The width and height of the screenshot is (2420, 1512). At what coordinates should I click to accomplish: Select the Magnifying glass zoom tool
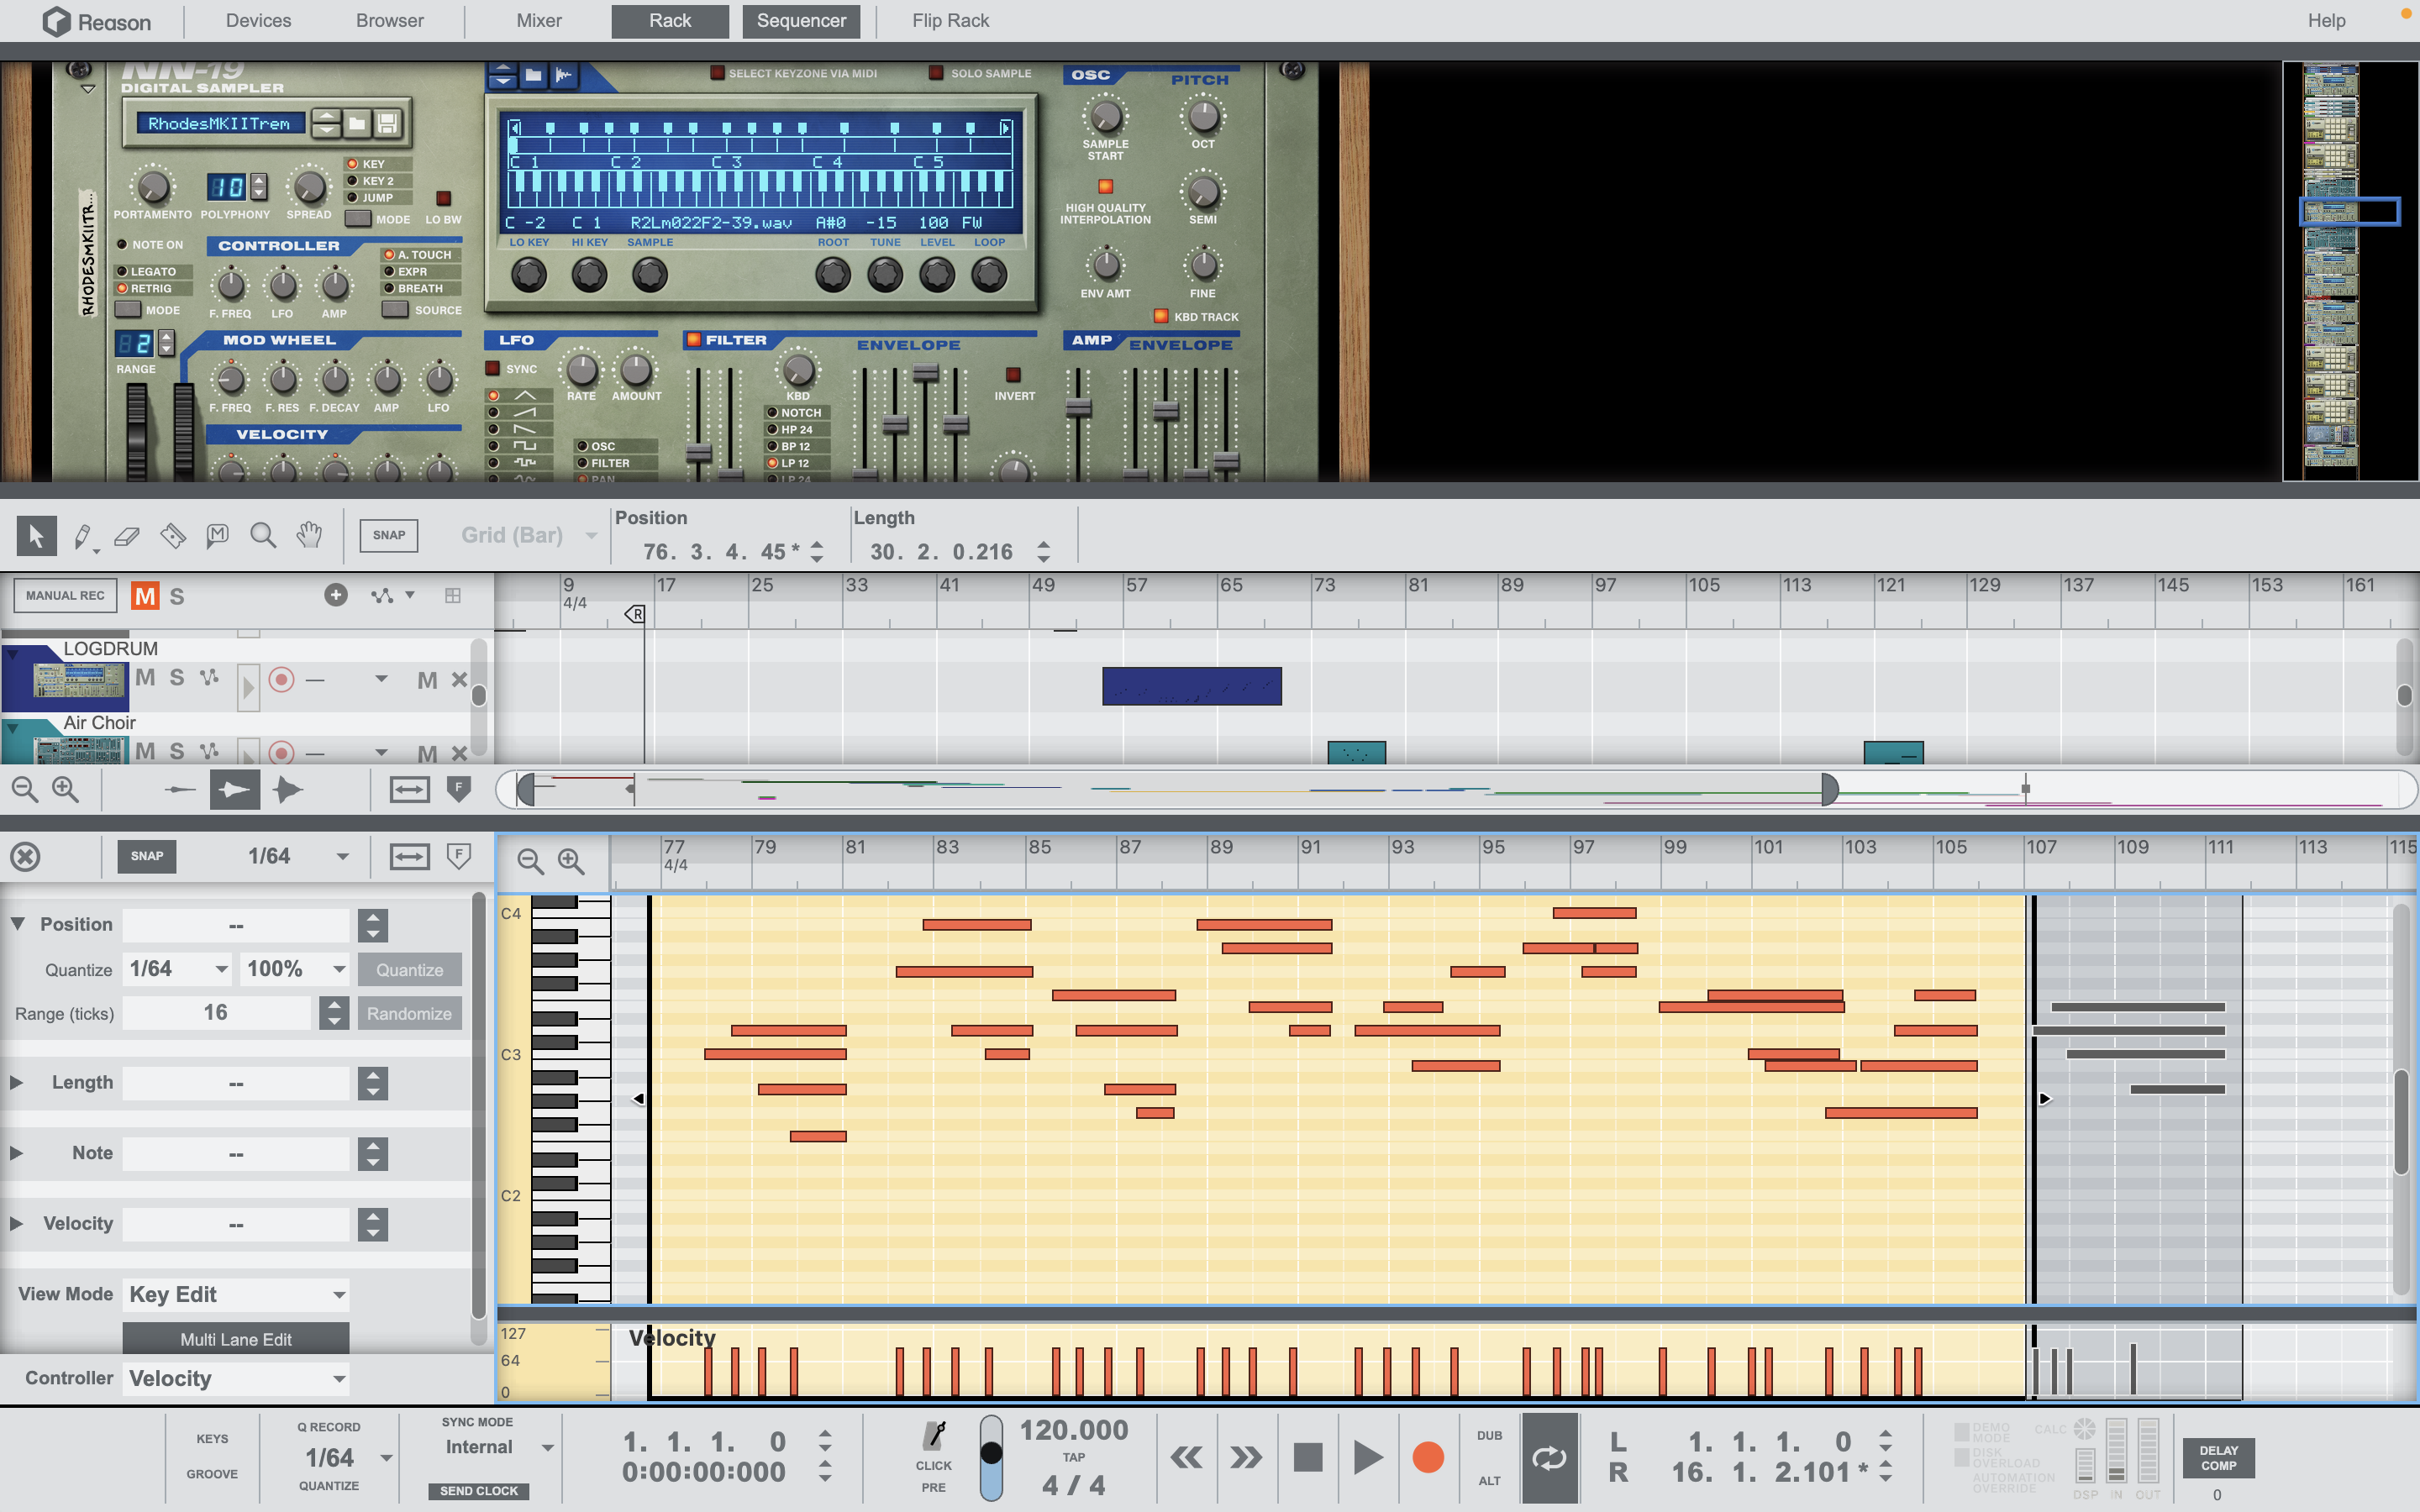tap(263, 536)
